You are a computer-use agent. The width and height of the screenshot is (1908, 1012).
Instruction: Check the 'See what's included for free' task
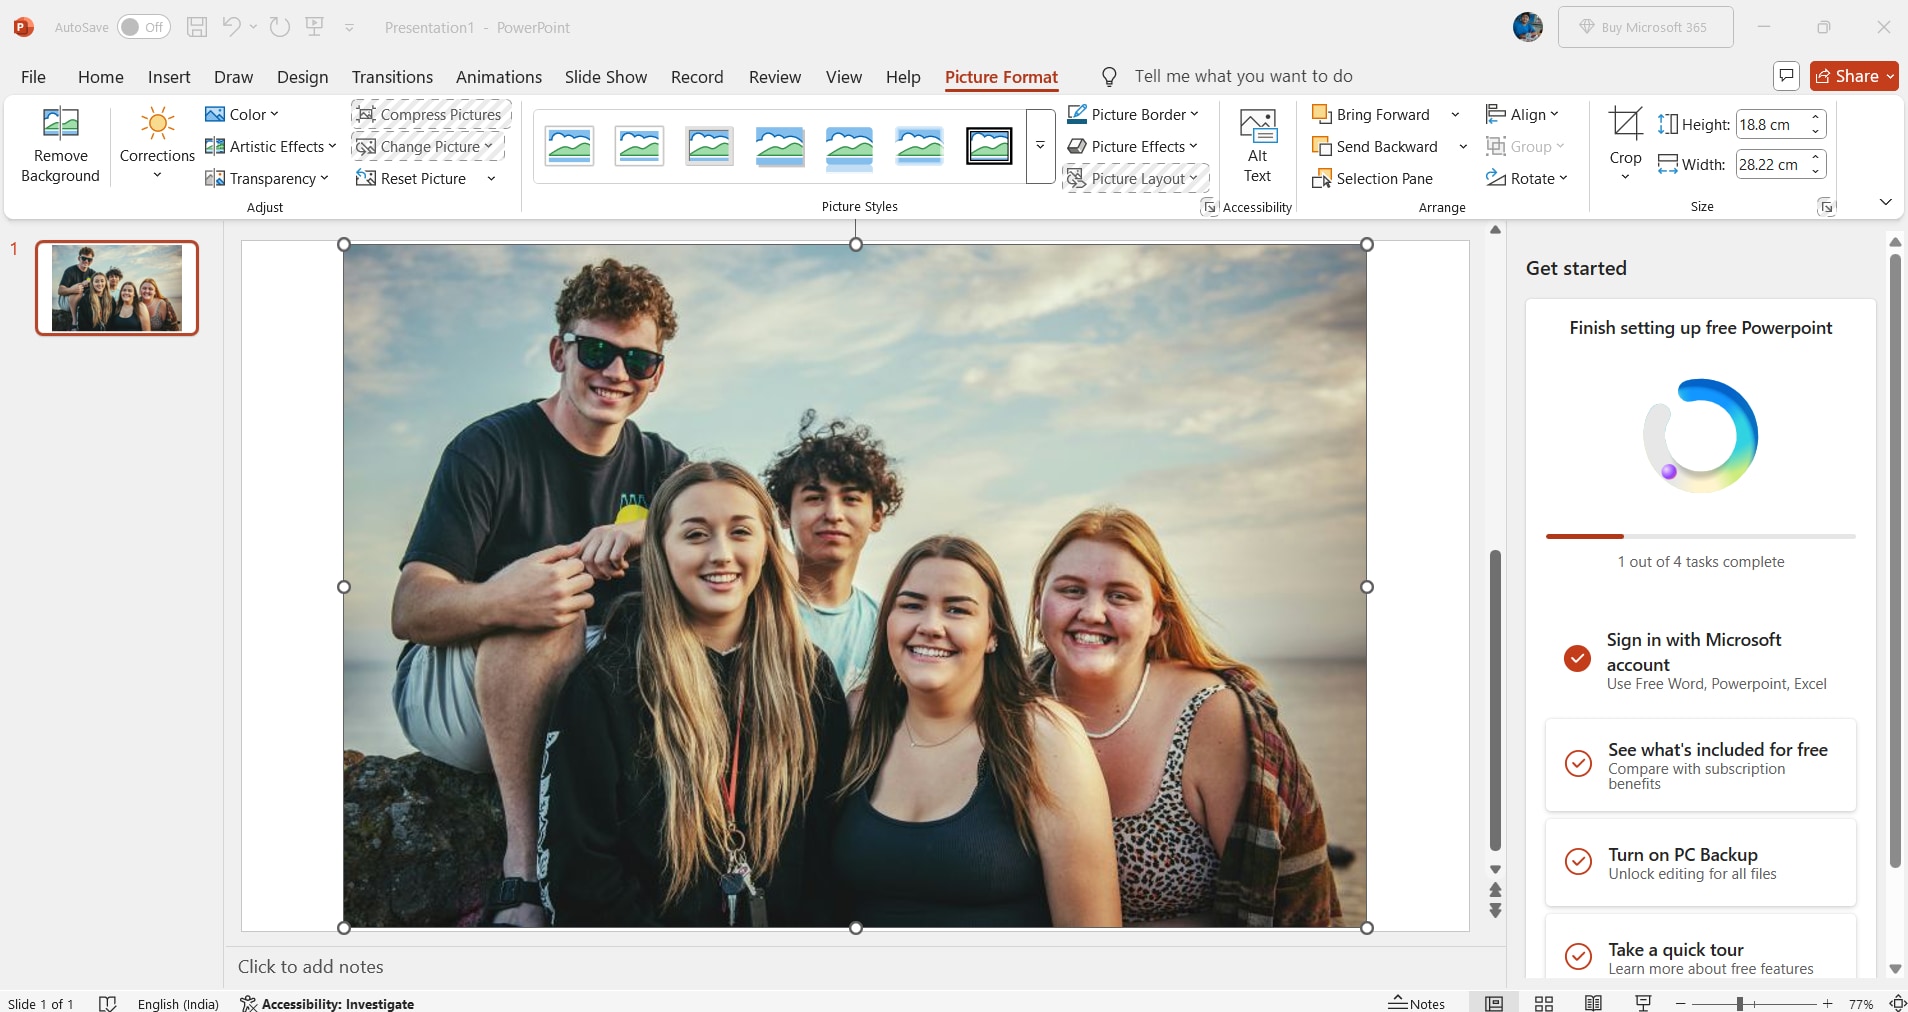click(x=1578, y=763)
